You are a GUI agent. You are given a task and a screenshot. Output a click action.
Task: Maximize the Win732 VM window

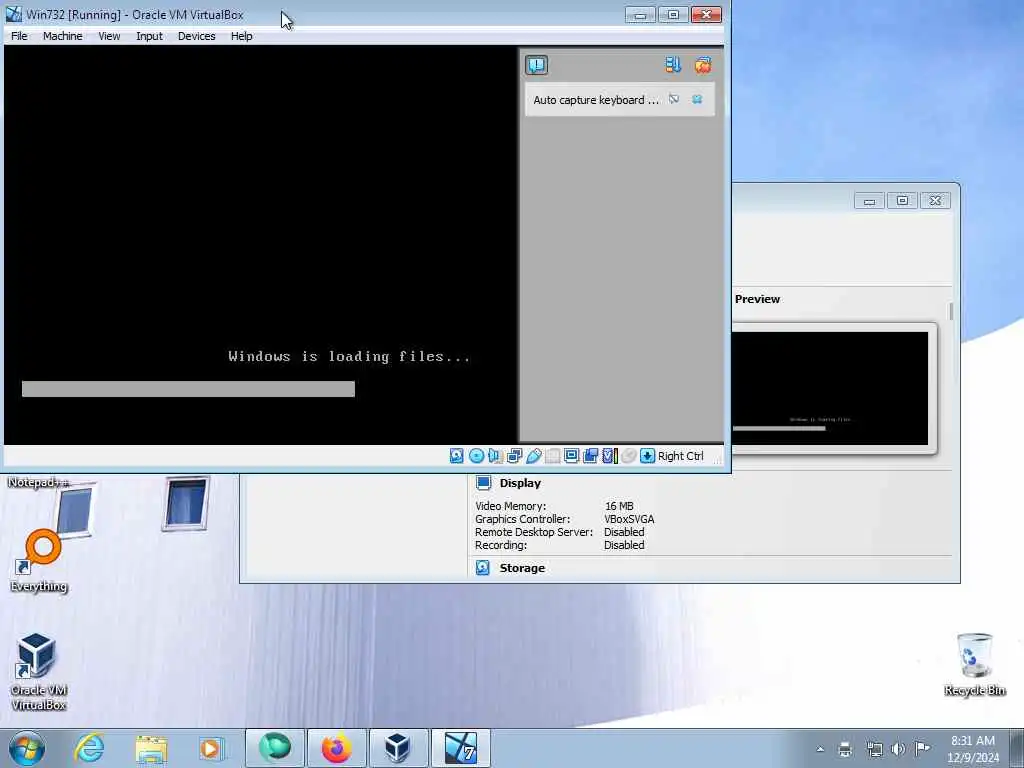tap(673, 14)
